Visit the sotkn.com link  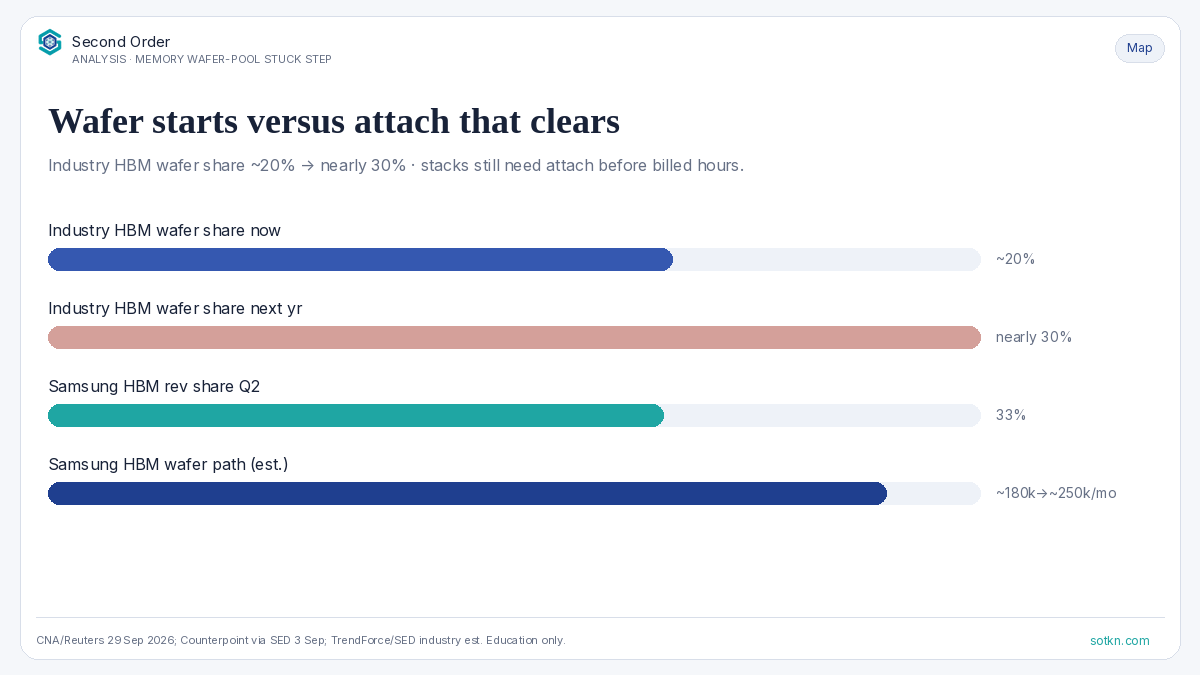coord(1120,641)
